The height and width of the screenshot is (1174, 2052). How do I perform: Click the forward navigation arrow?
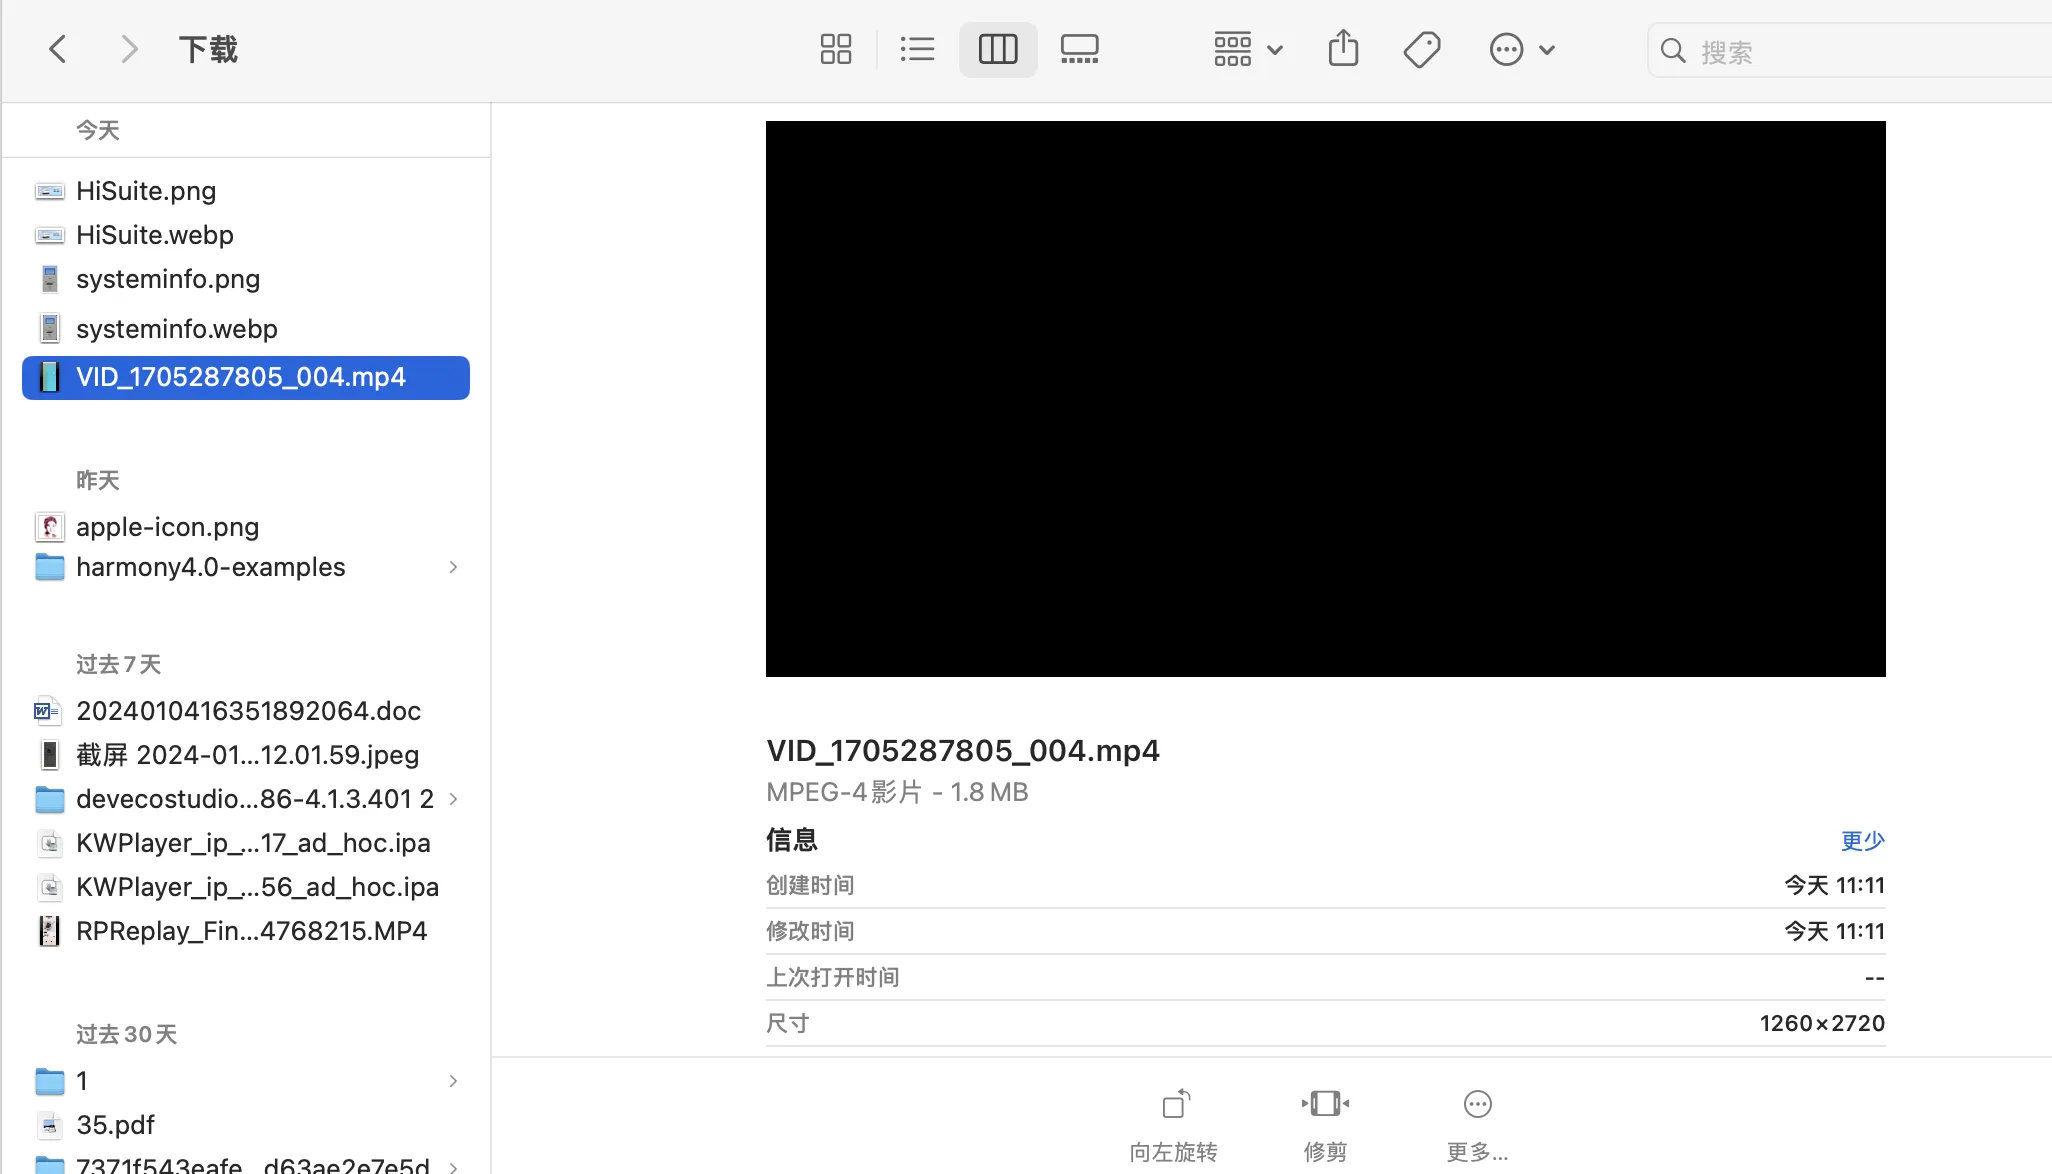128,49
